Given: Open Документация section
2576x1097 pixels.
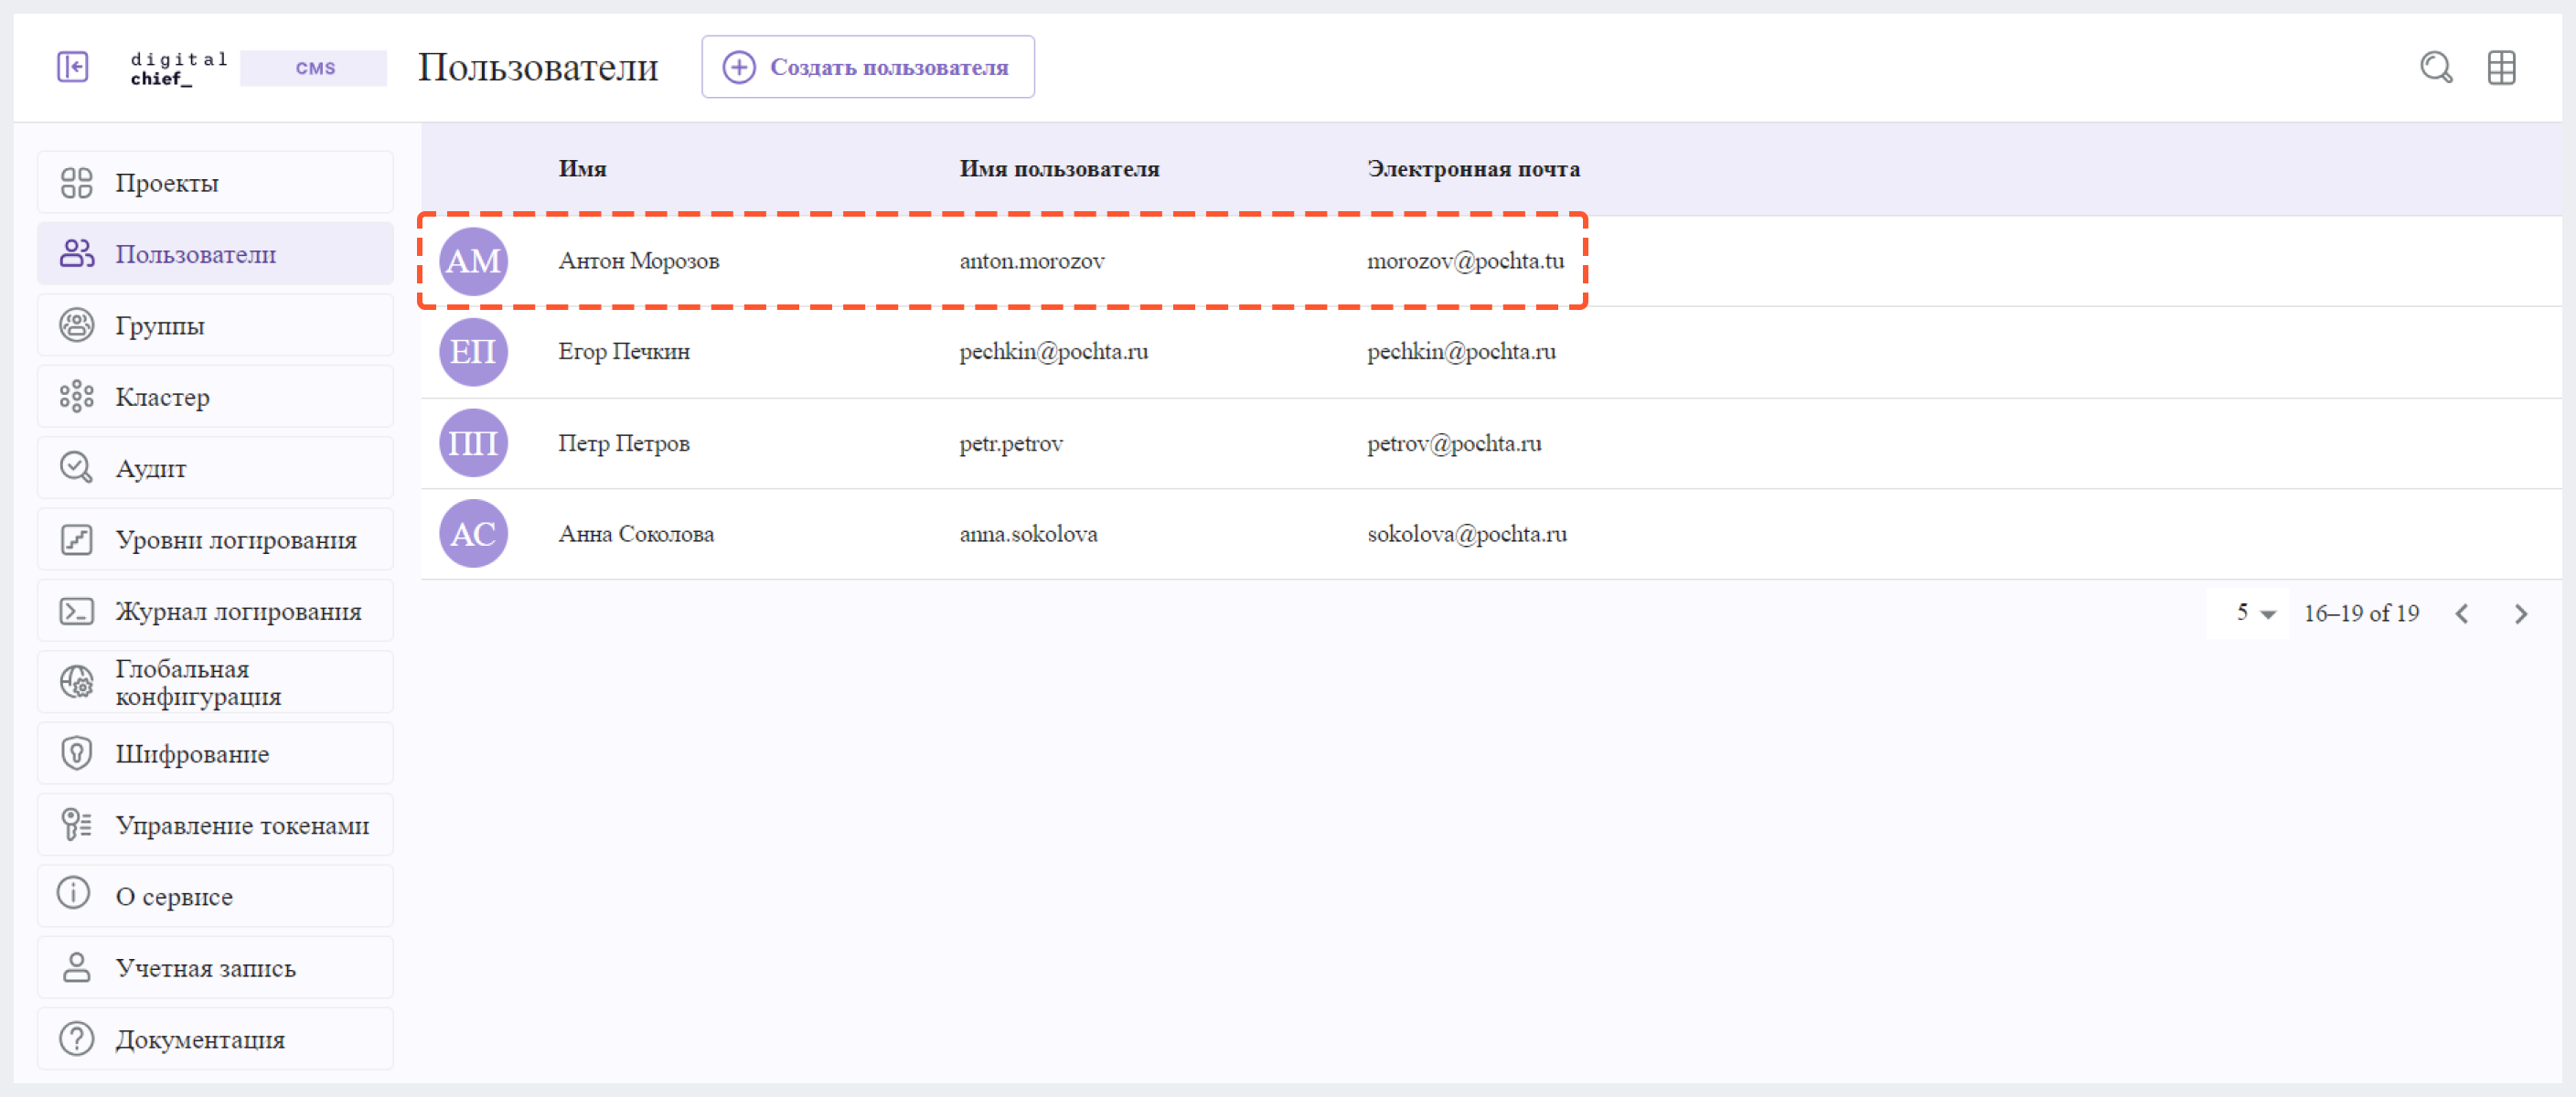Looking at the screenshot, I should (x=215, y=1039).
